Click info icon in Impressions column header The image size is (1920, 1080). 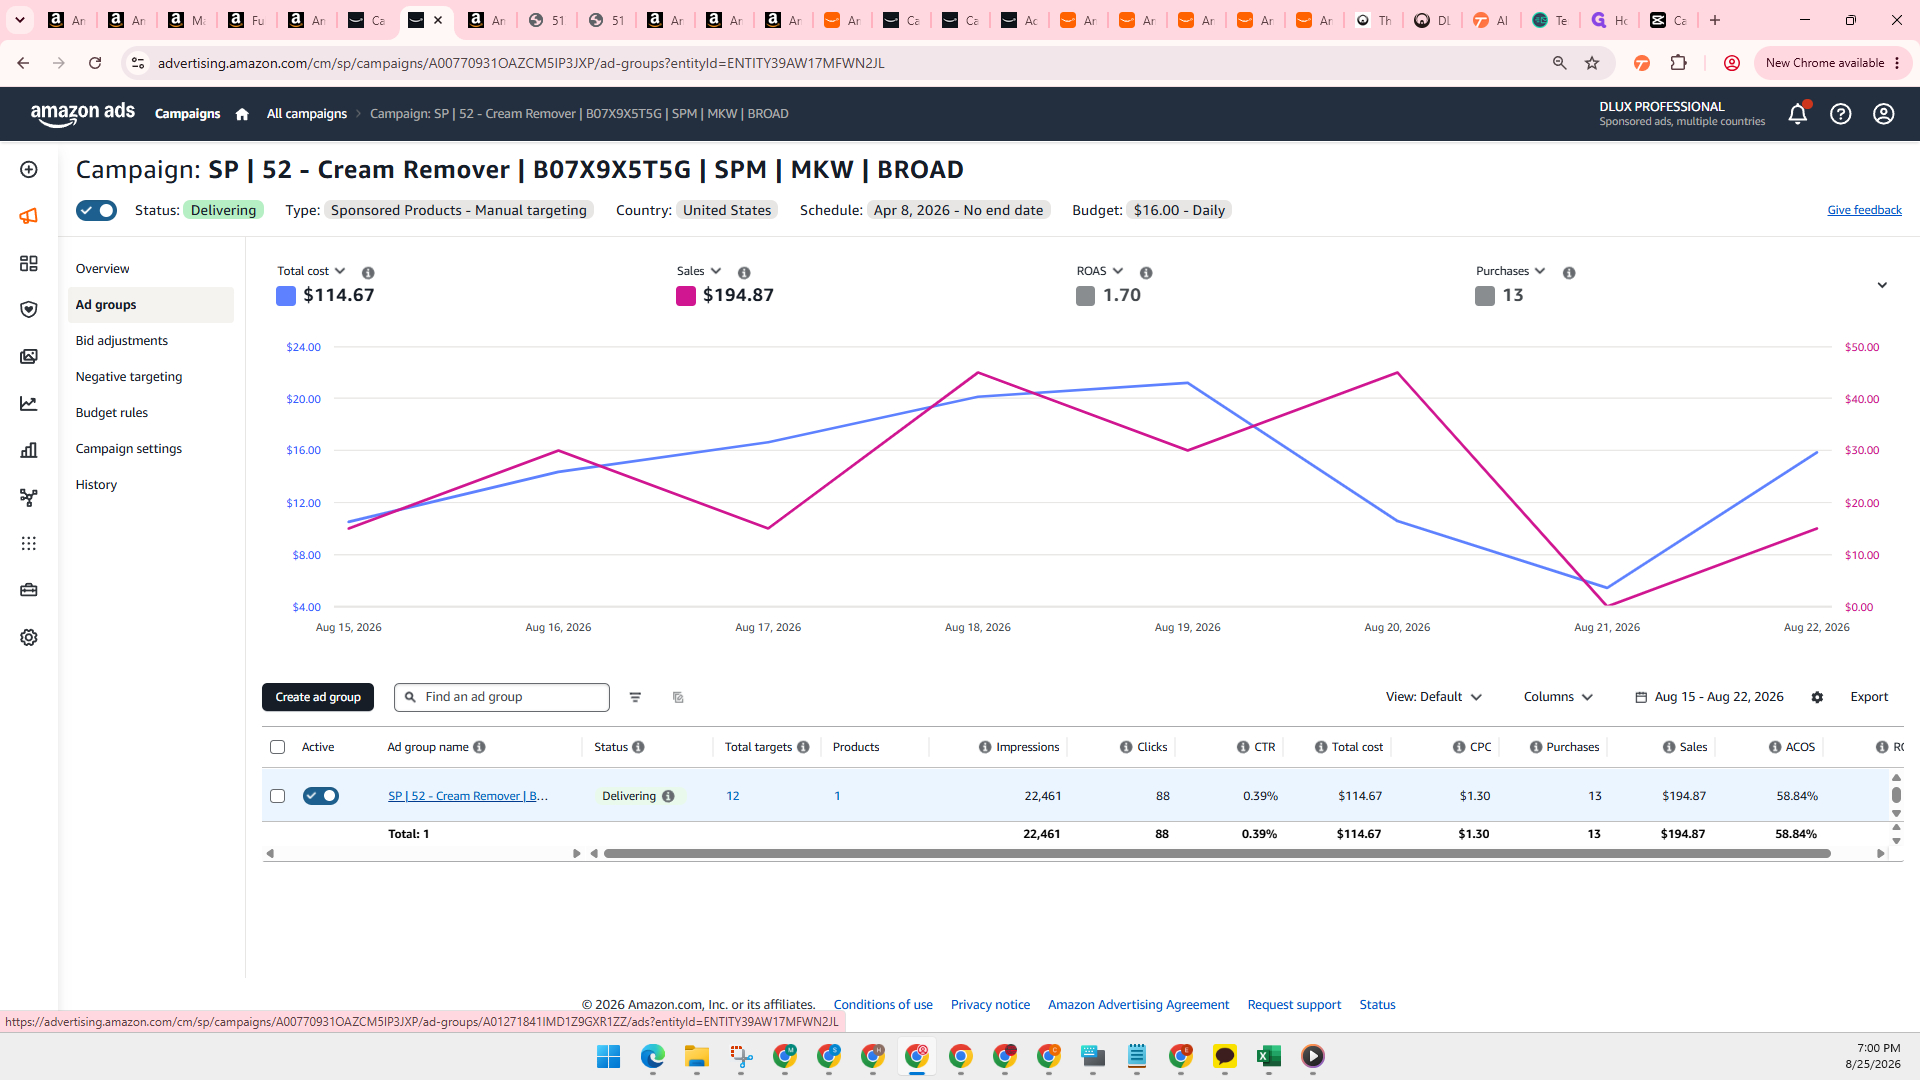pyautogui.click(x=985, y=747)
